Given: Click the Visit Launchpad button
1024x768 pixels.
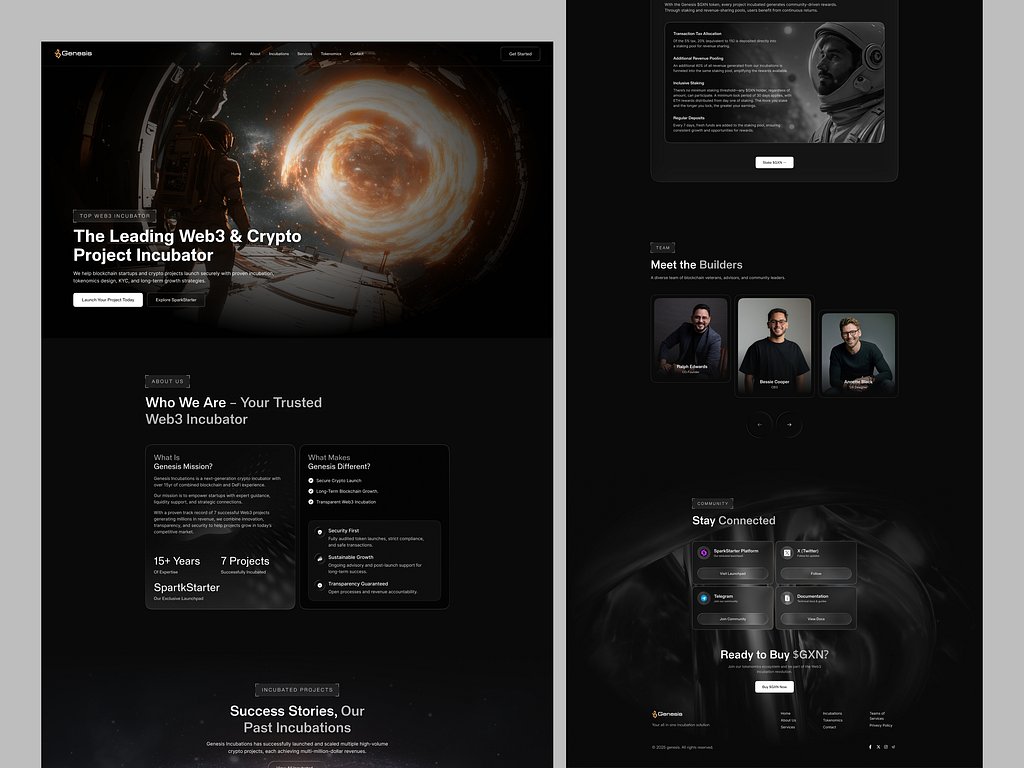Looking at the screenshot, I should pos(733,573).
